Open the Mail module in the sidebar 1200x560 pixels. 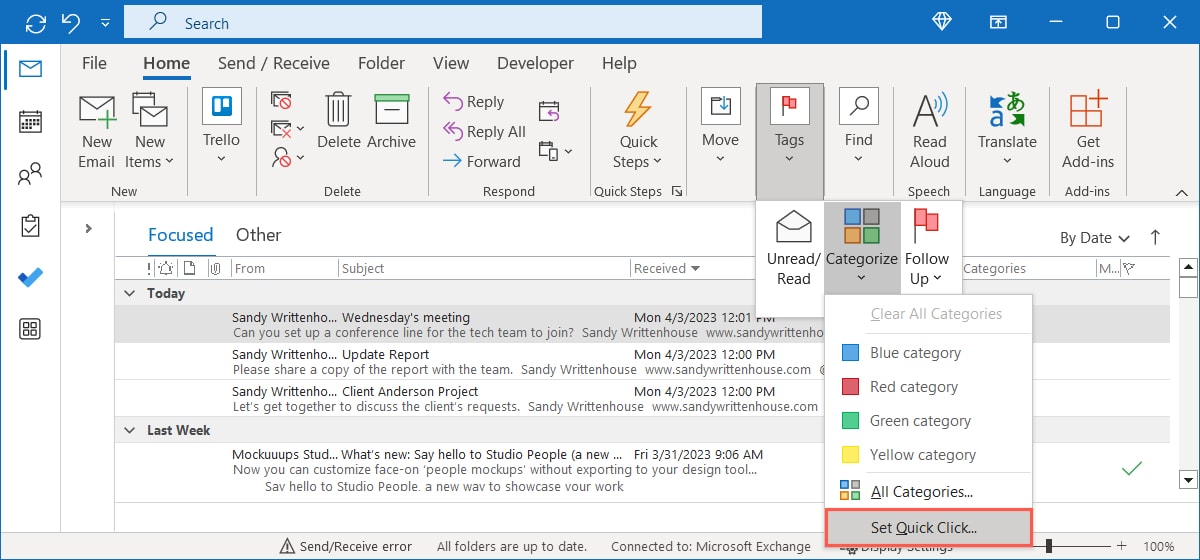[x=30, y=69]
